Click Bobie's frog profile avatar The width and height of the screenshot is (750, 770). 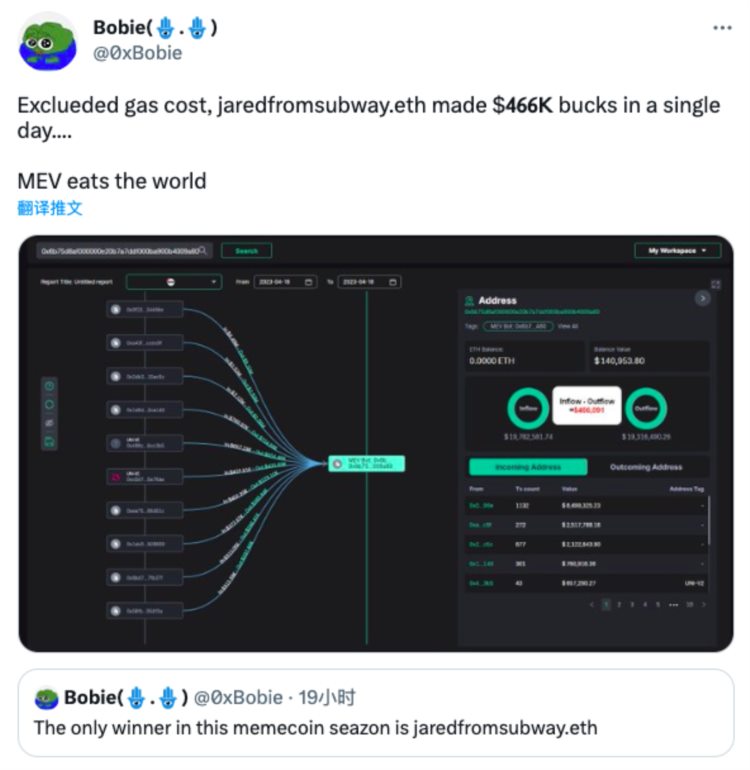(x=46, y=41)
